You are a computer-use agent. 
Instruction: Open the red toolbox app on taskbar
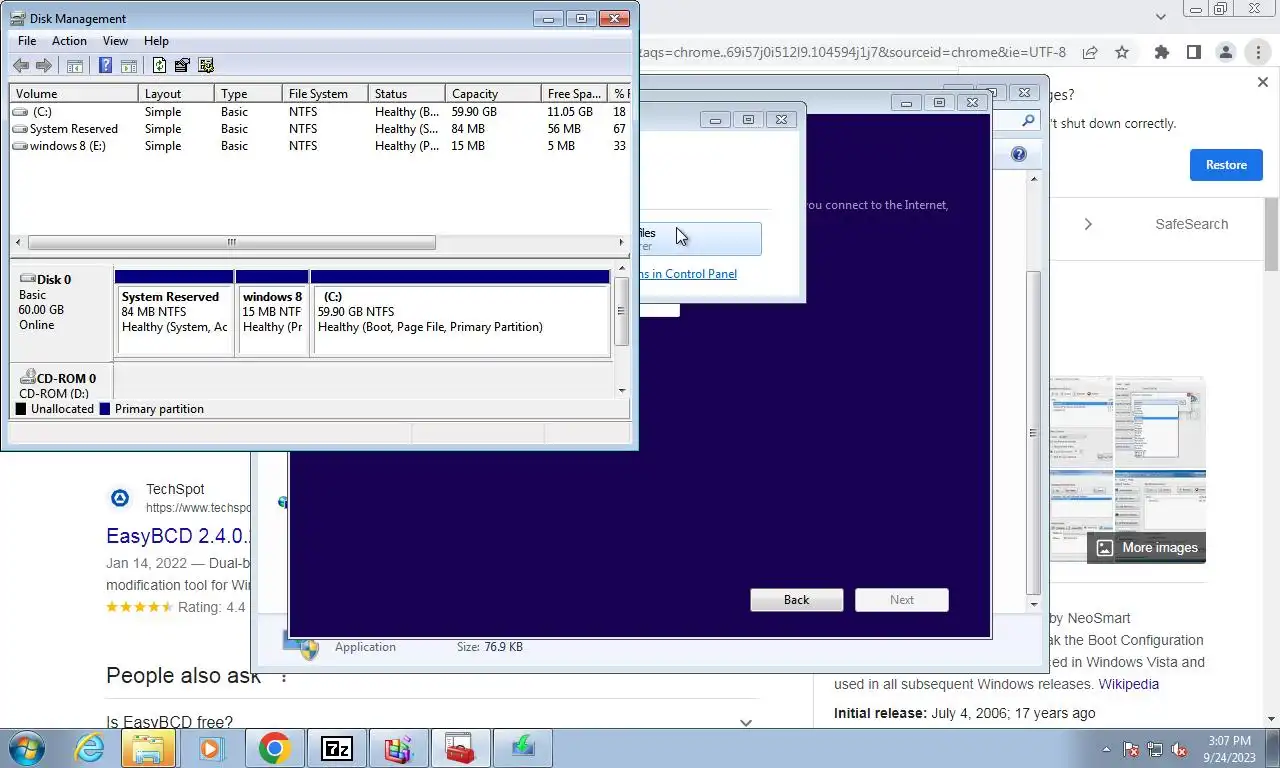tap(460, 749)
